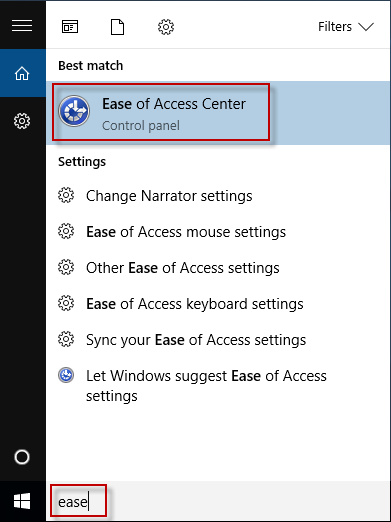Click the Ease of Access Center icon
Screen dimensions: 391x522
74,111
